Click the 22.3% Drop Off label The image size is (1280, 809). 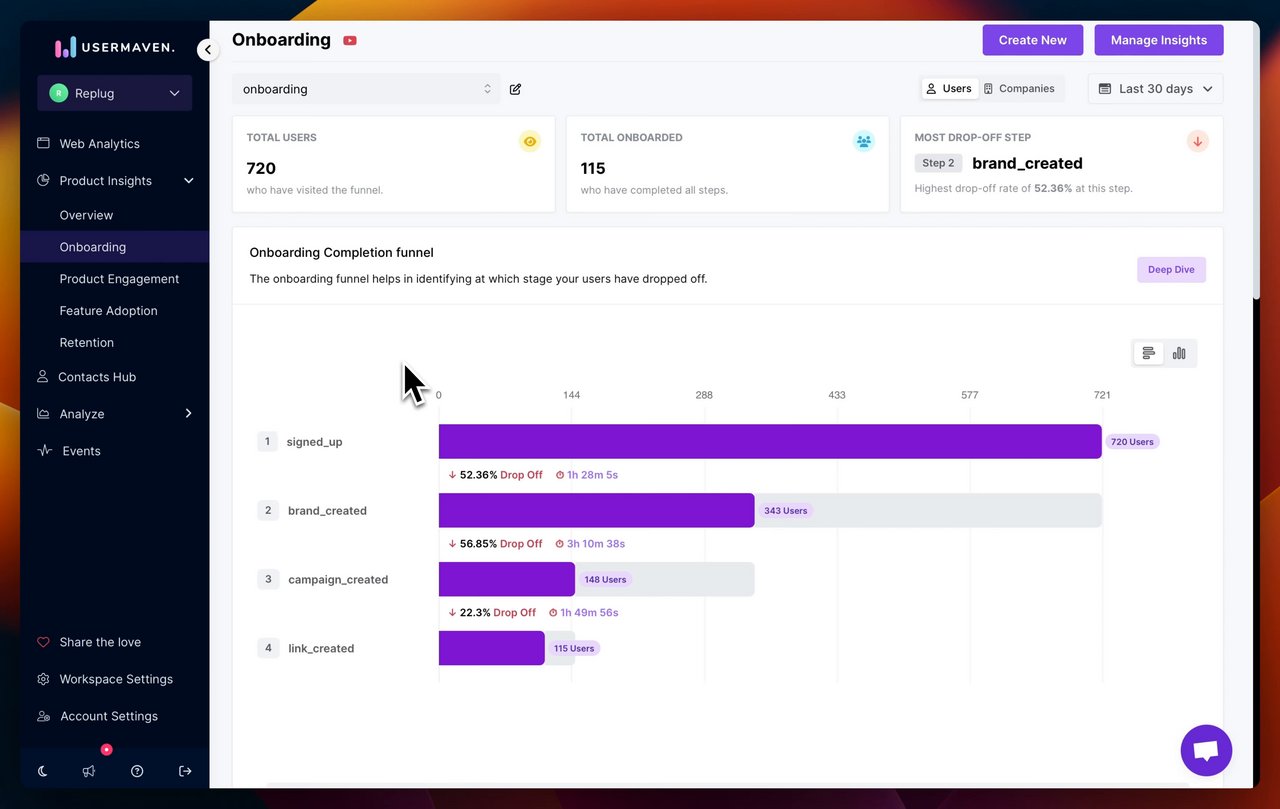coord(492,613)
